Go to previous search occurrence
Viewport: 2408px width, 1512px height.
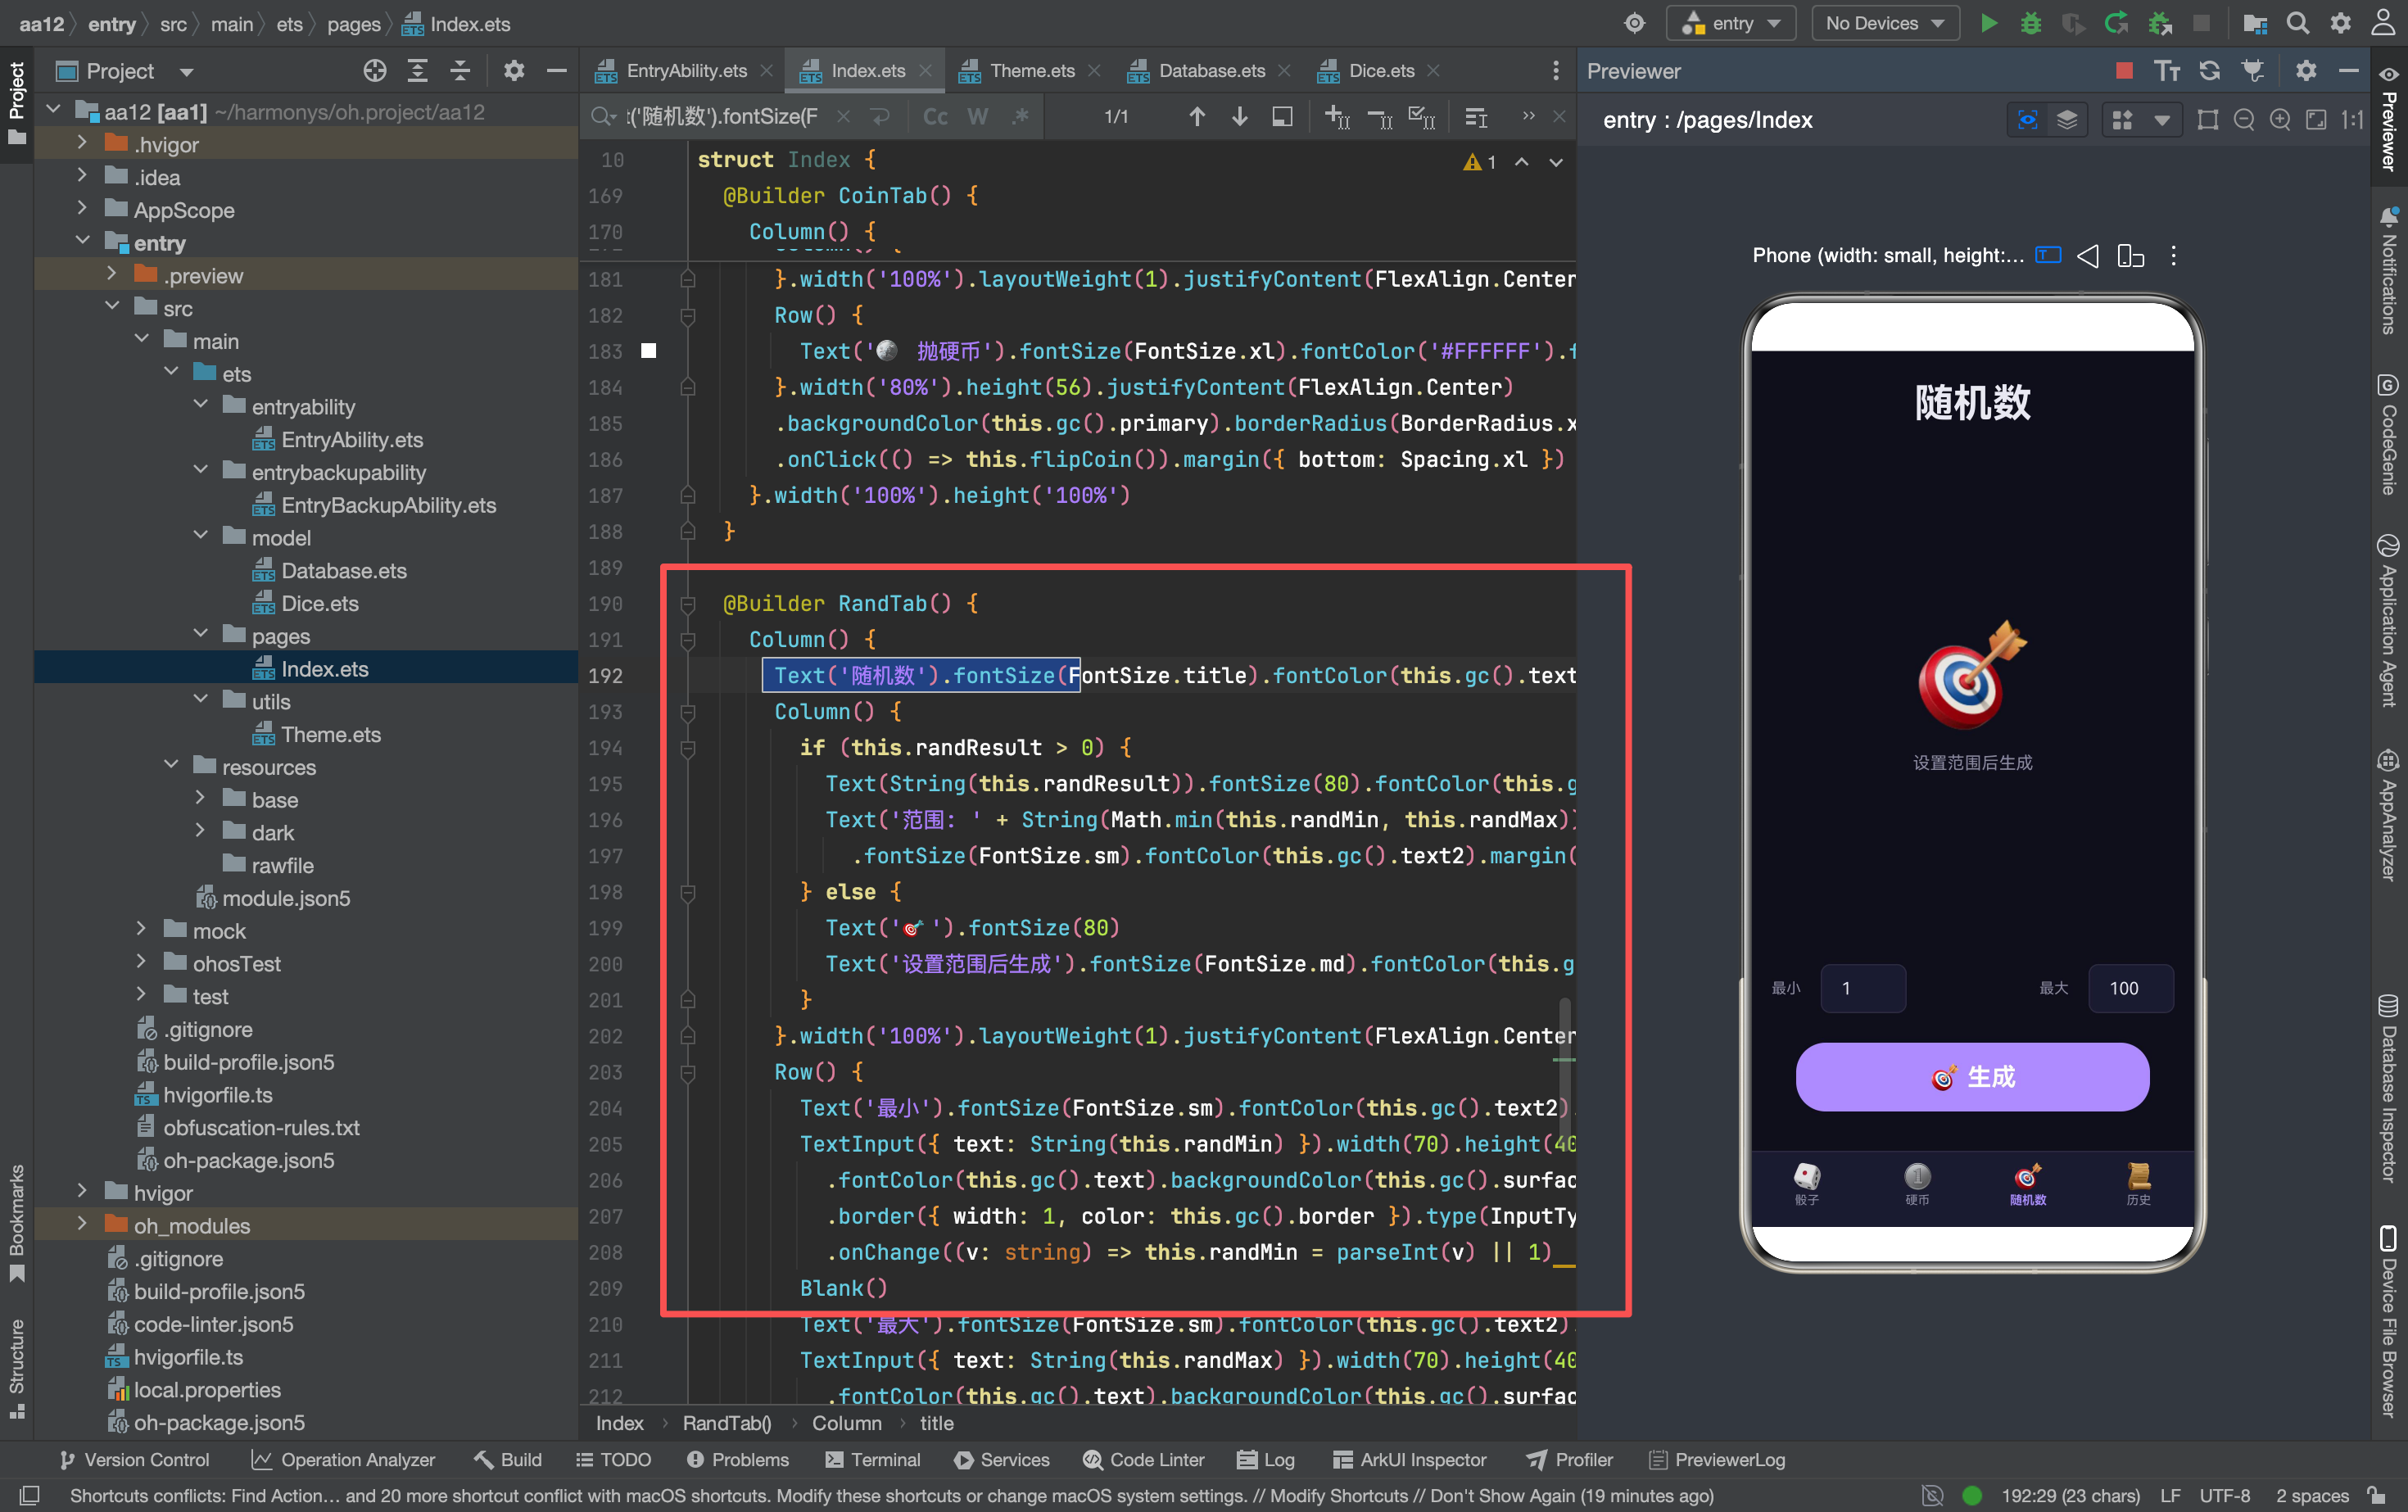1197,117
